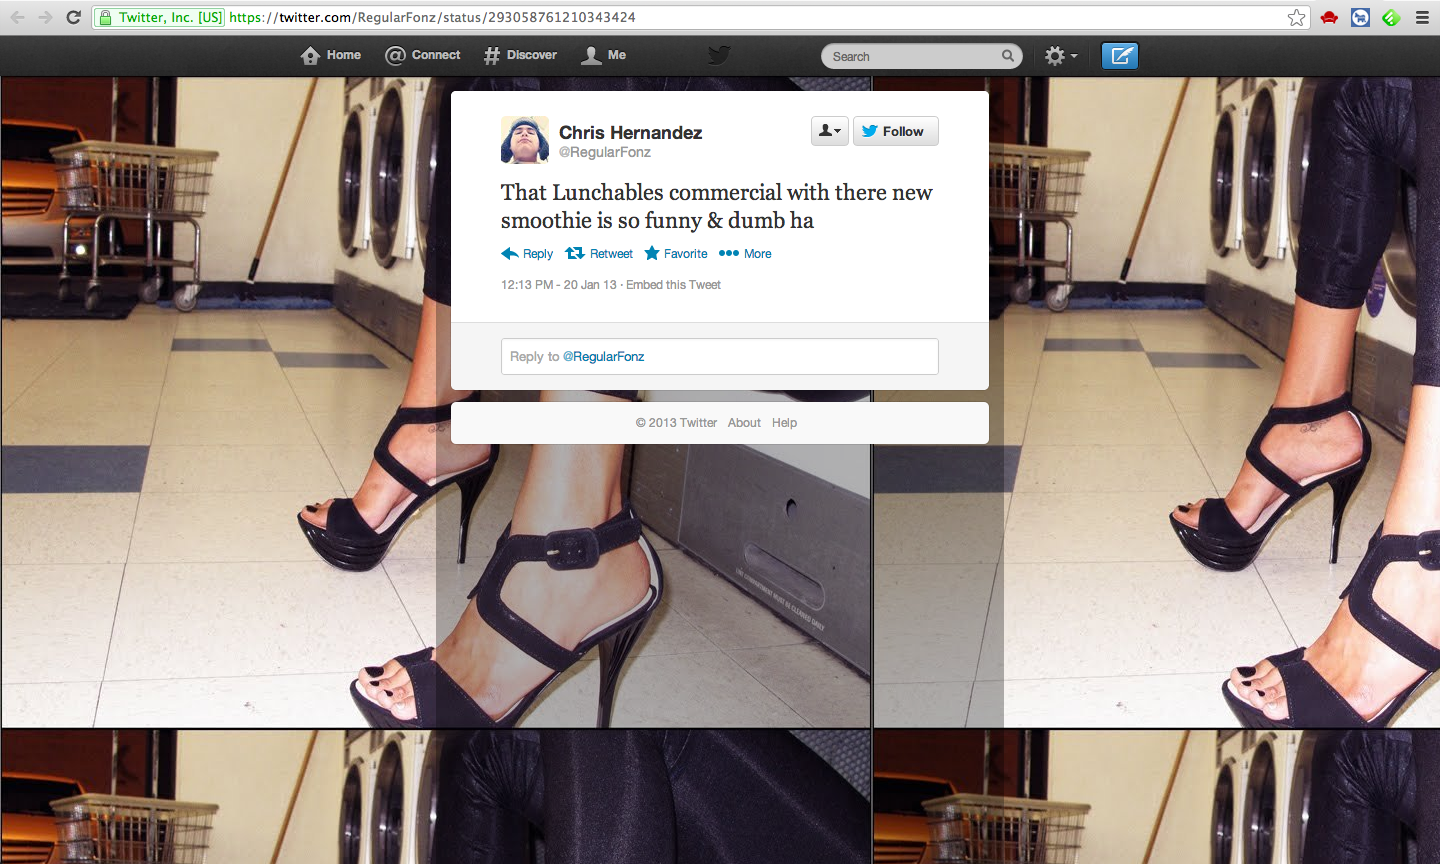The width and height of the screenshot is (1440, 864).
Task: Open Chris Hernandez's avatar picture
Action: point(525,140)
